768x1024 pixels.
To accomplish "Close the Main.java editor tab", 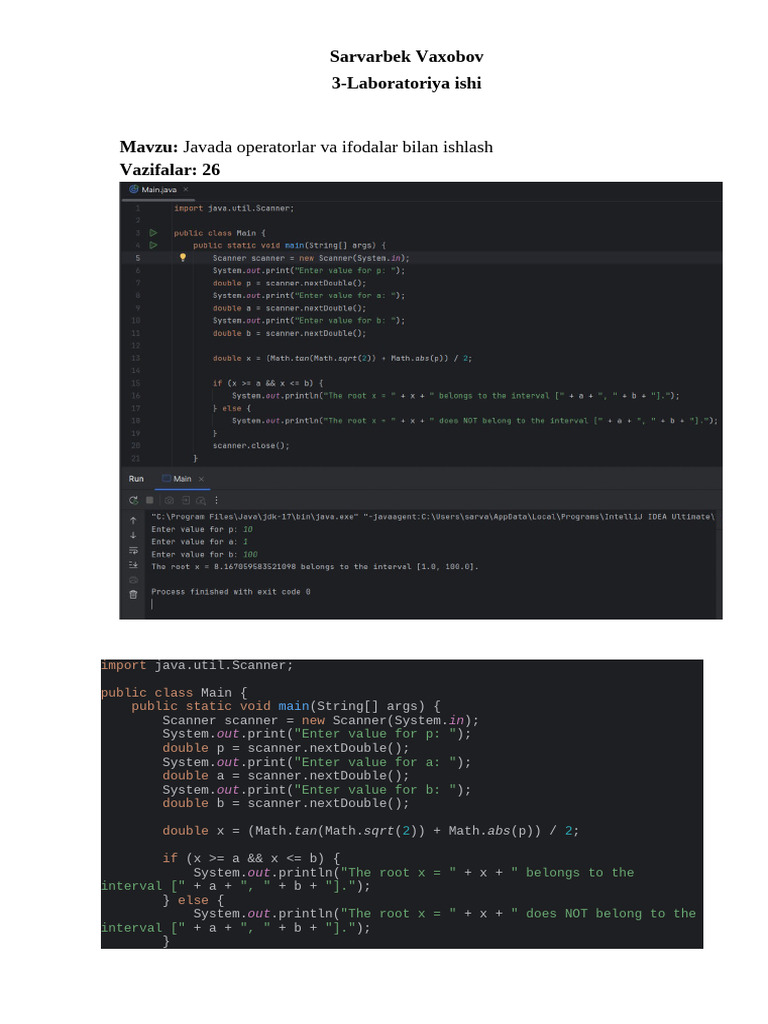I will 185,189.
